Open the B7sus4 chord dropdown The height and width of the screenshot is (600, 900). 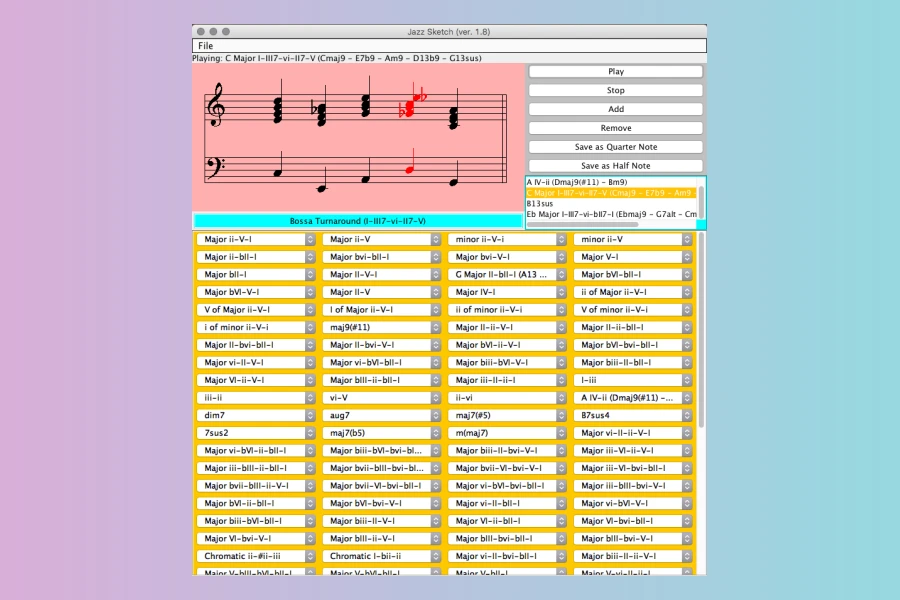coord(633,415)
